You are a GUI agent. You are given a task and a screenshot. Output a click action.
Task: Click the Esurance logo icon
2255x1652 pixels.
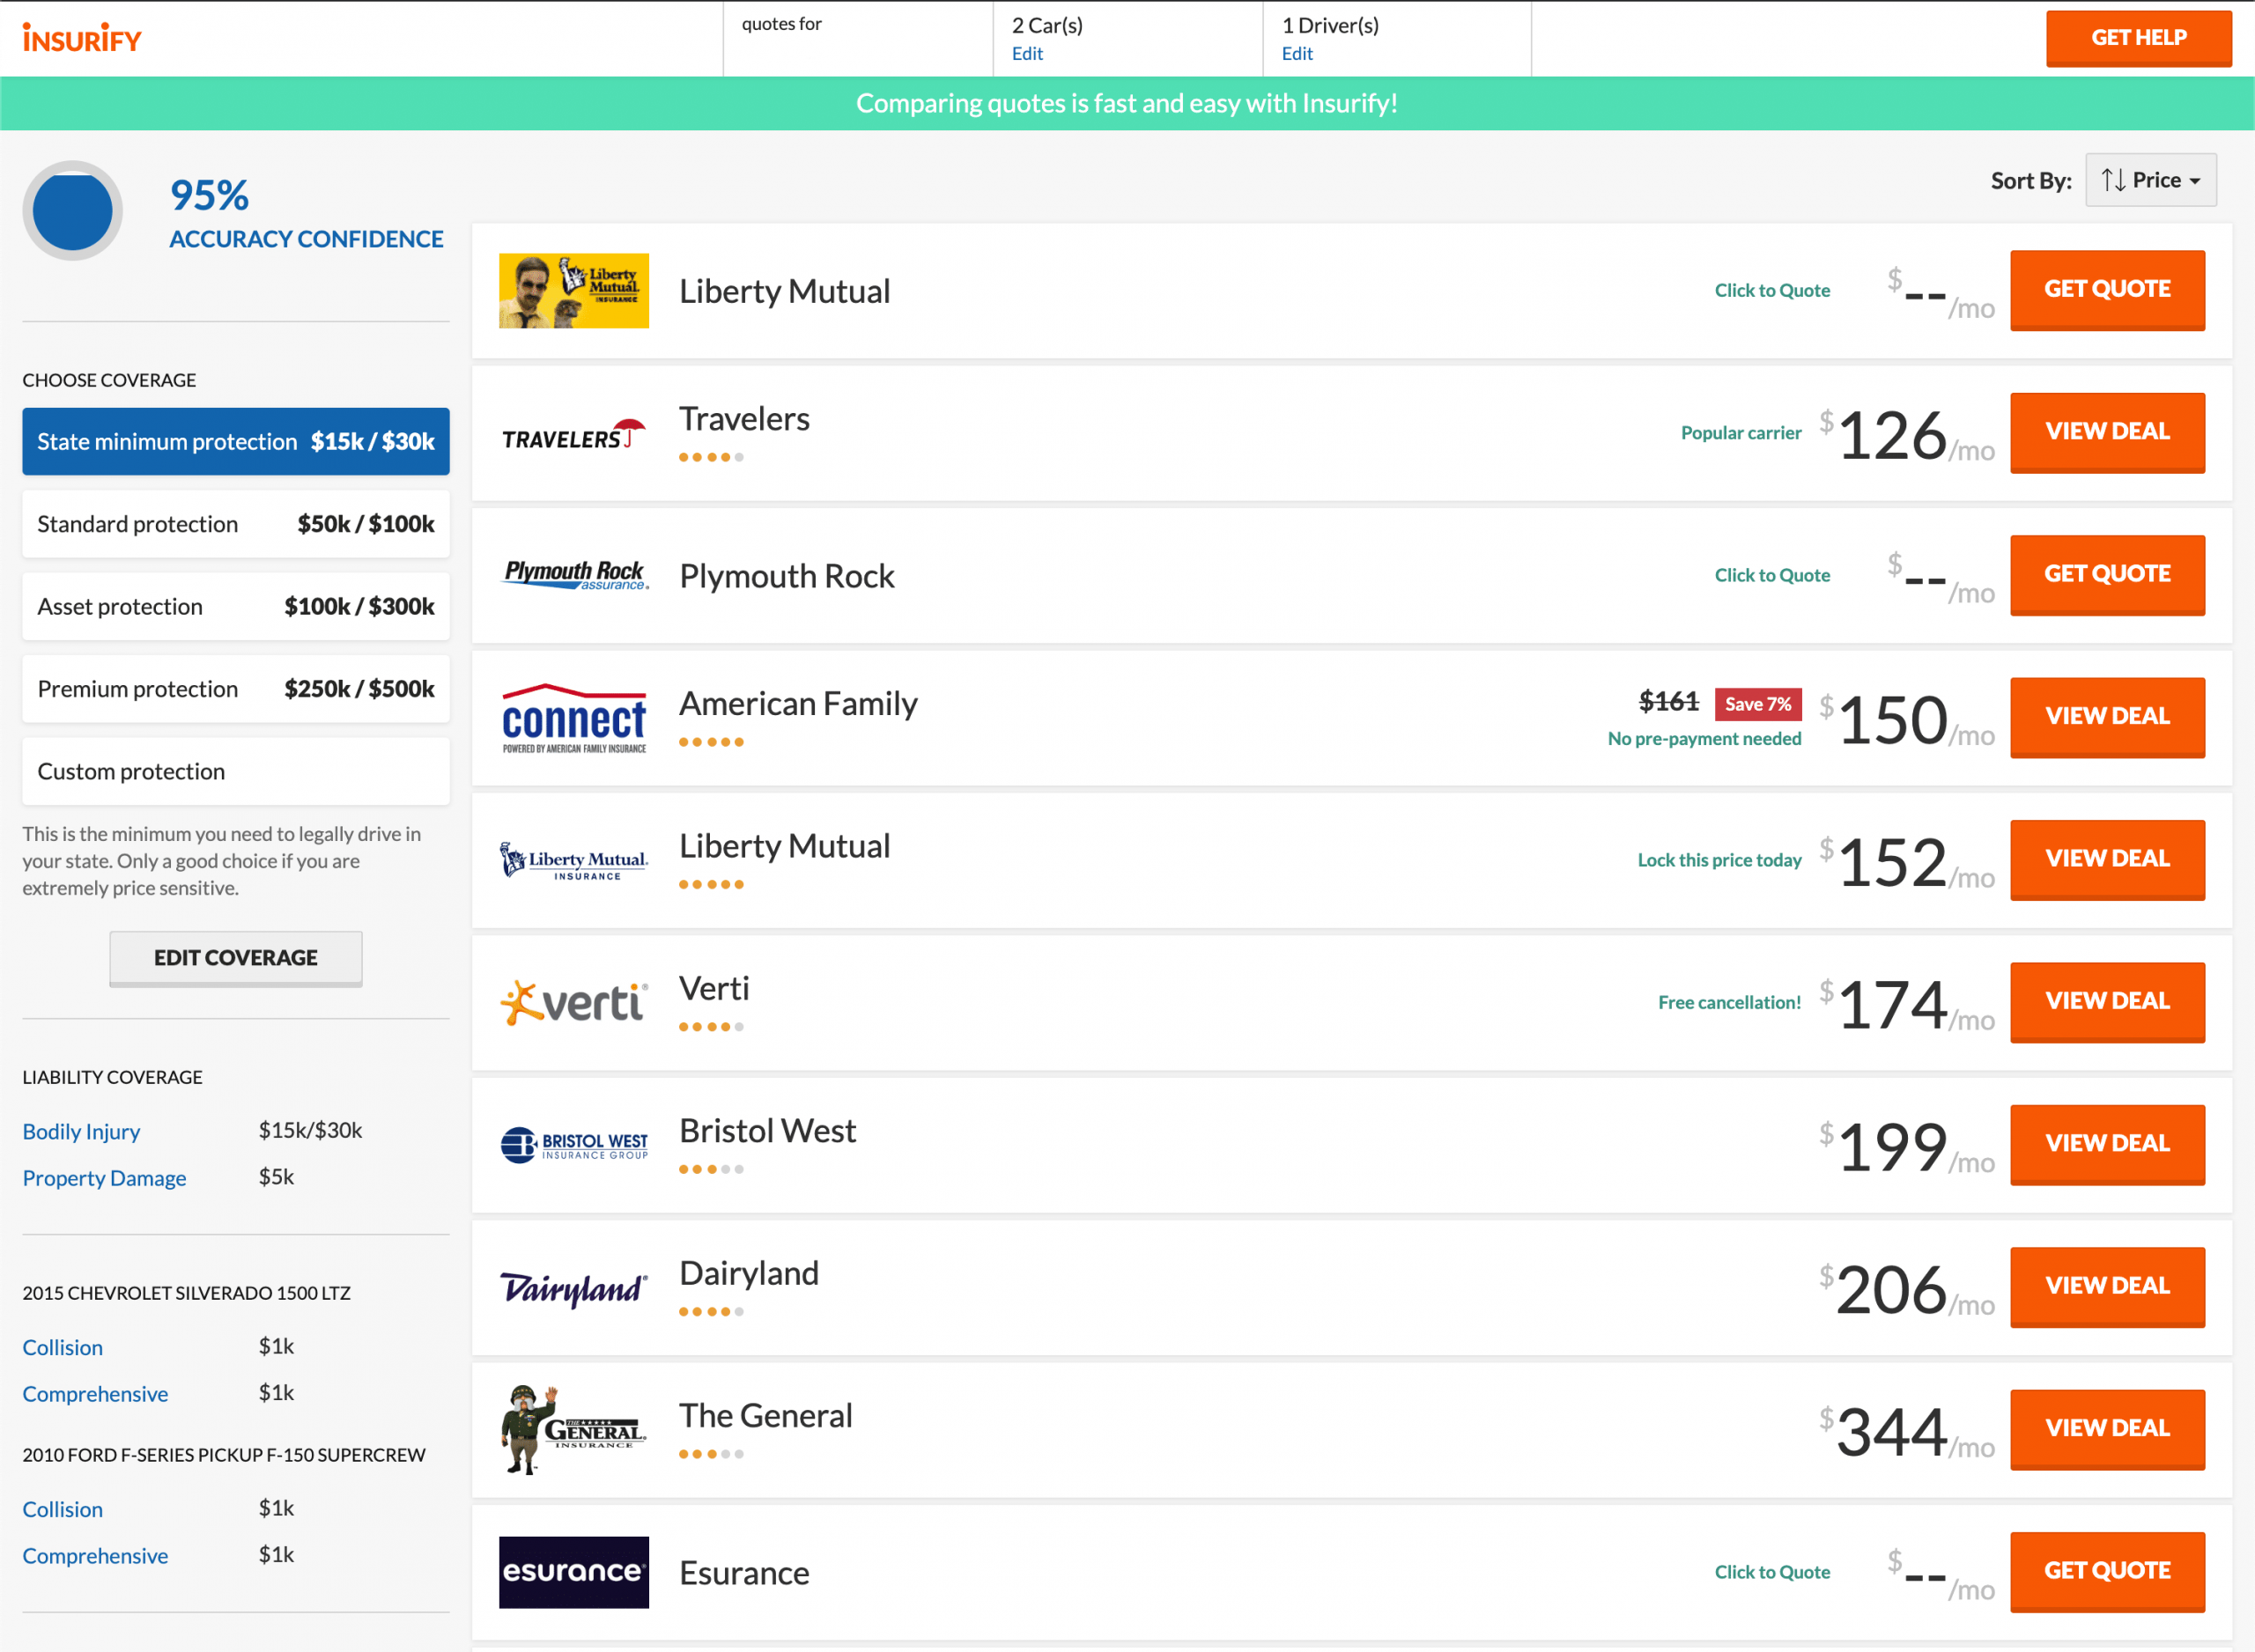point(573,1572)
